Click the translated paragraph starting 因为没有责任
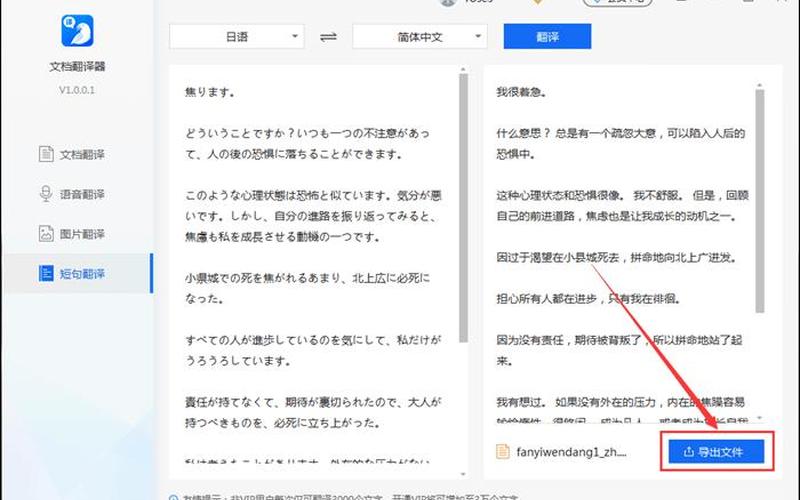This screenshot has width=800, height=500. click(619, 351)
